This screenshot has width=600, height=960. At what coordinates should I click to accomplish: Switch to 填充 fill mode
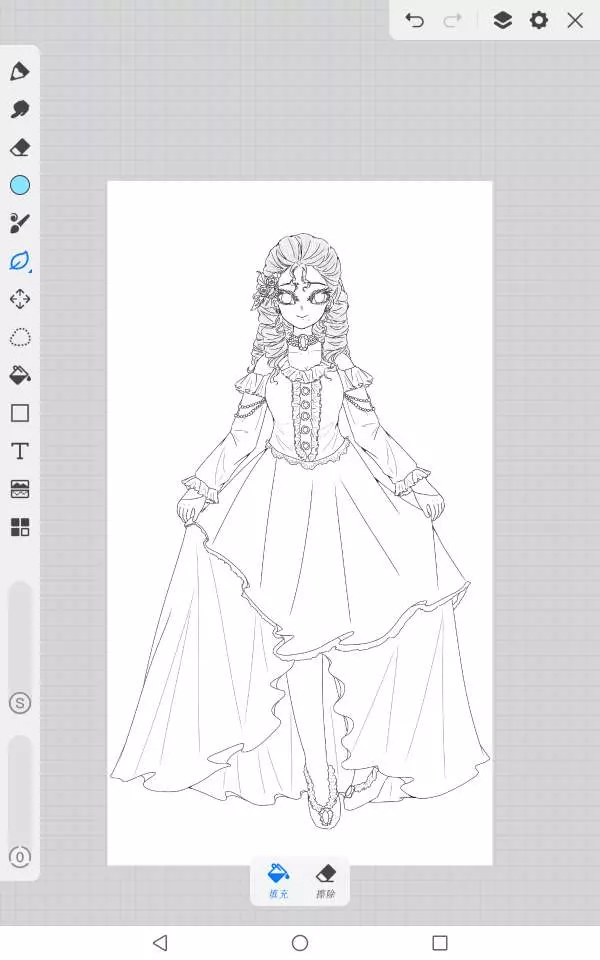click(278, 880)
